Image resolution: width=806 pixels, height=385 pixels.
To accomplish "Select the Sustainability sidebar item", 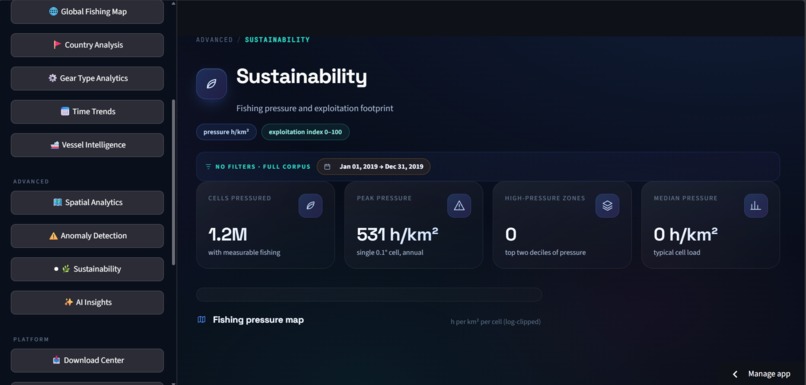I will click(87, 269).
